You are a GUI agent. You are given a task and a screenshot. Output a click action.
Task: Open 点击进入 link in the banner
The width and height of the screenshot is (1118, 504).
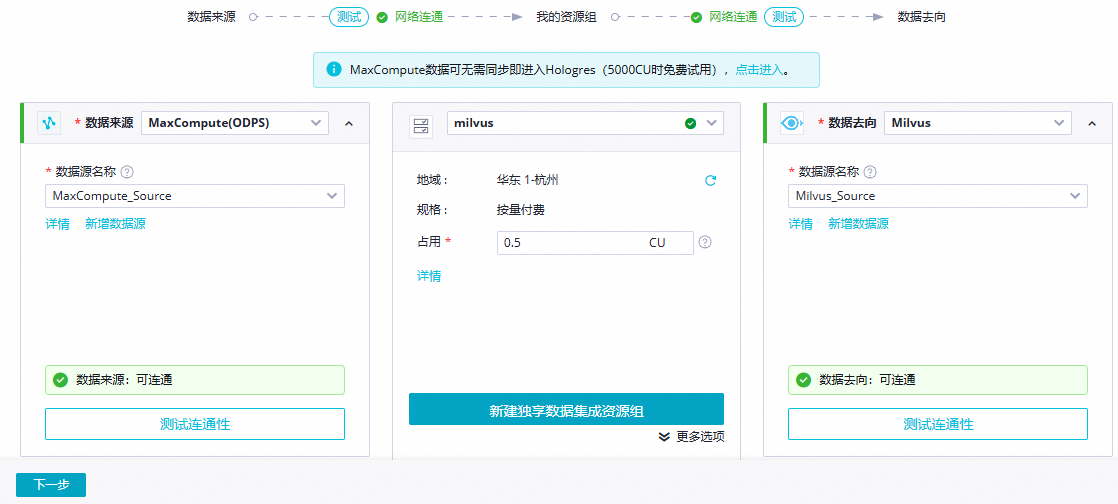point(759,69)
